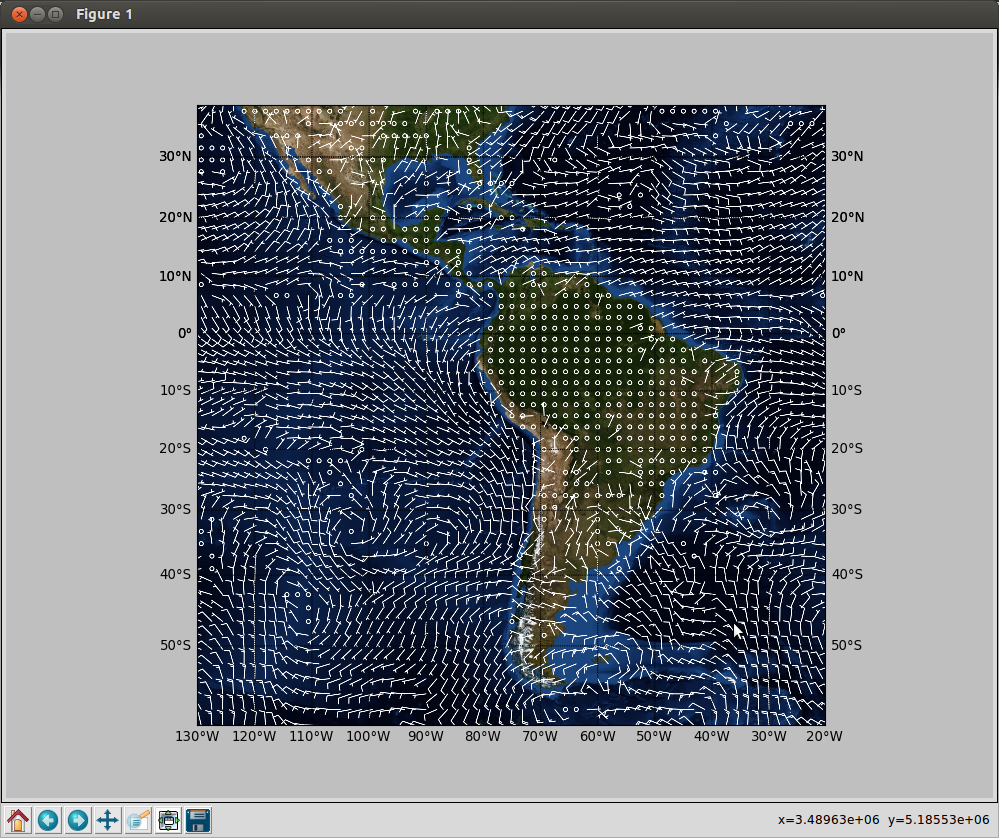Close the Figure 1 window
The height and width of the screenshot is (838, 999).
point(19,14)
